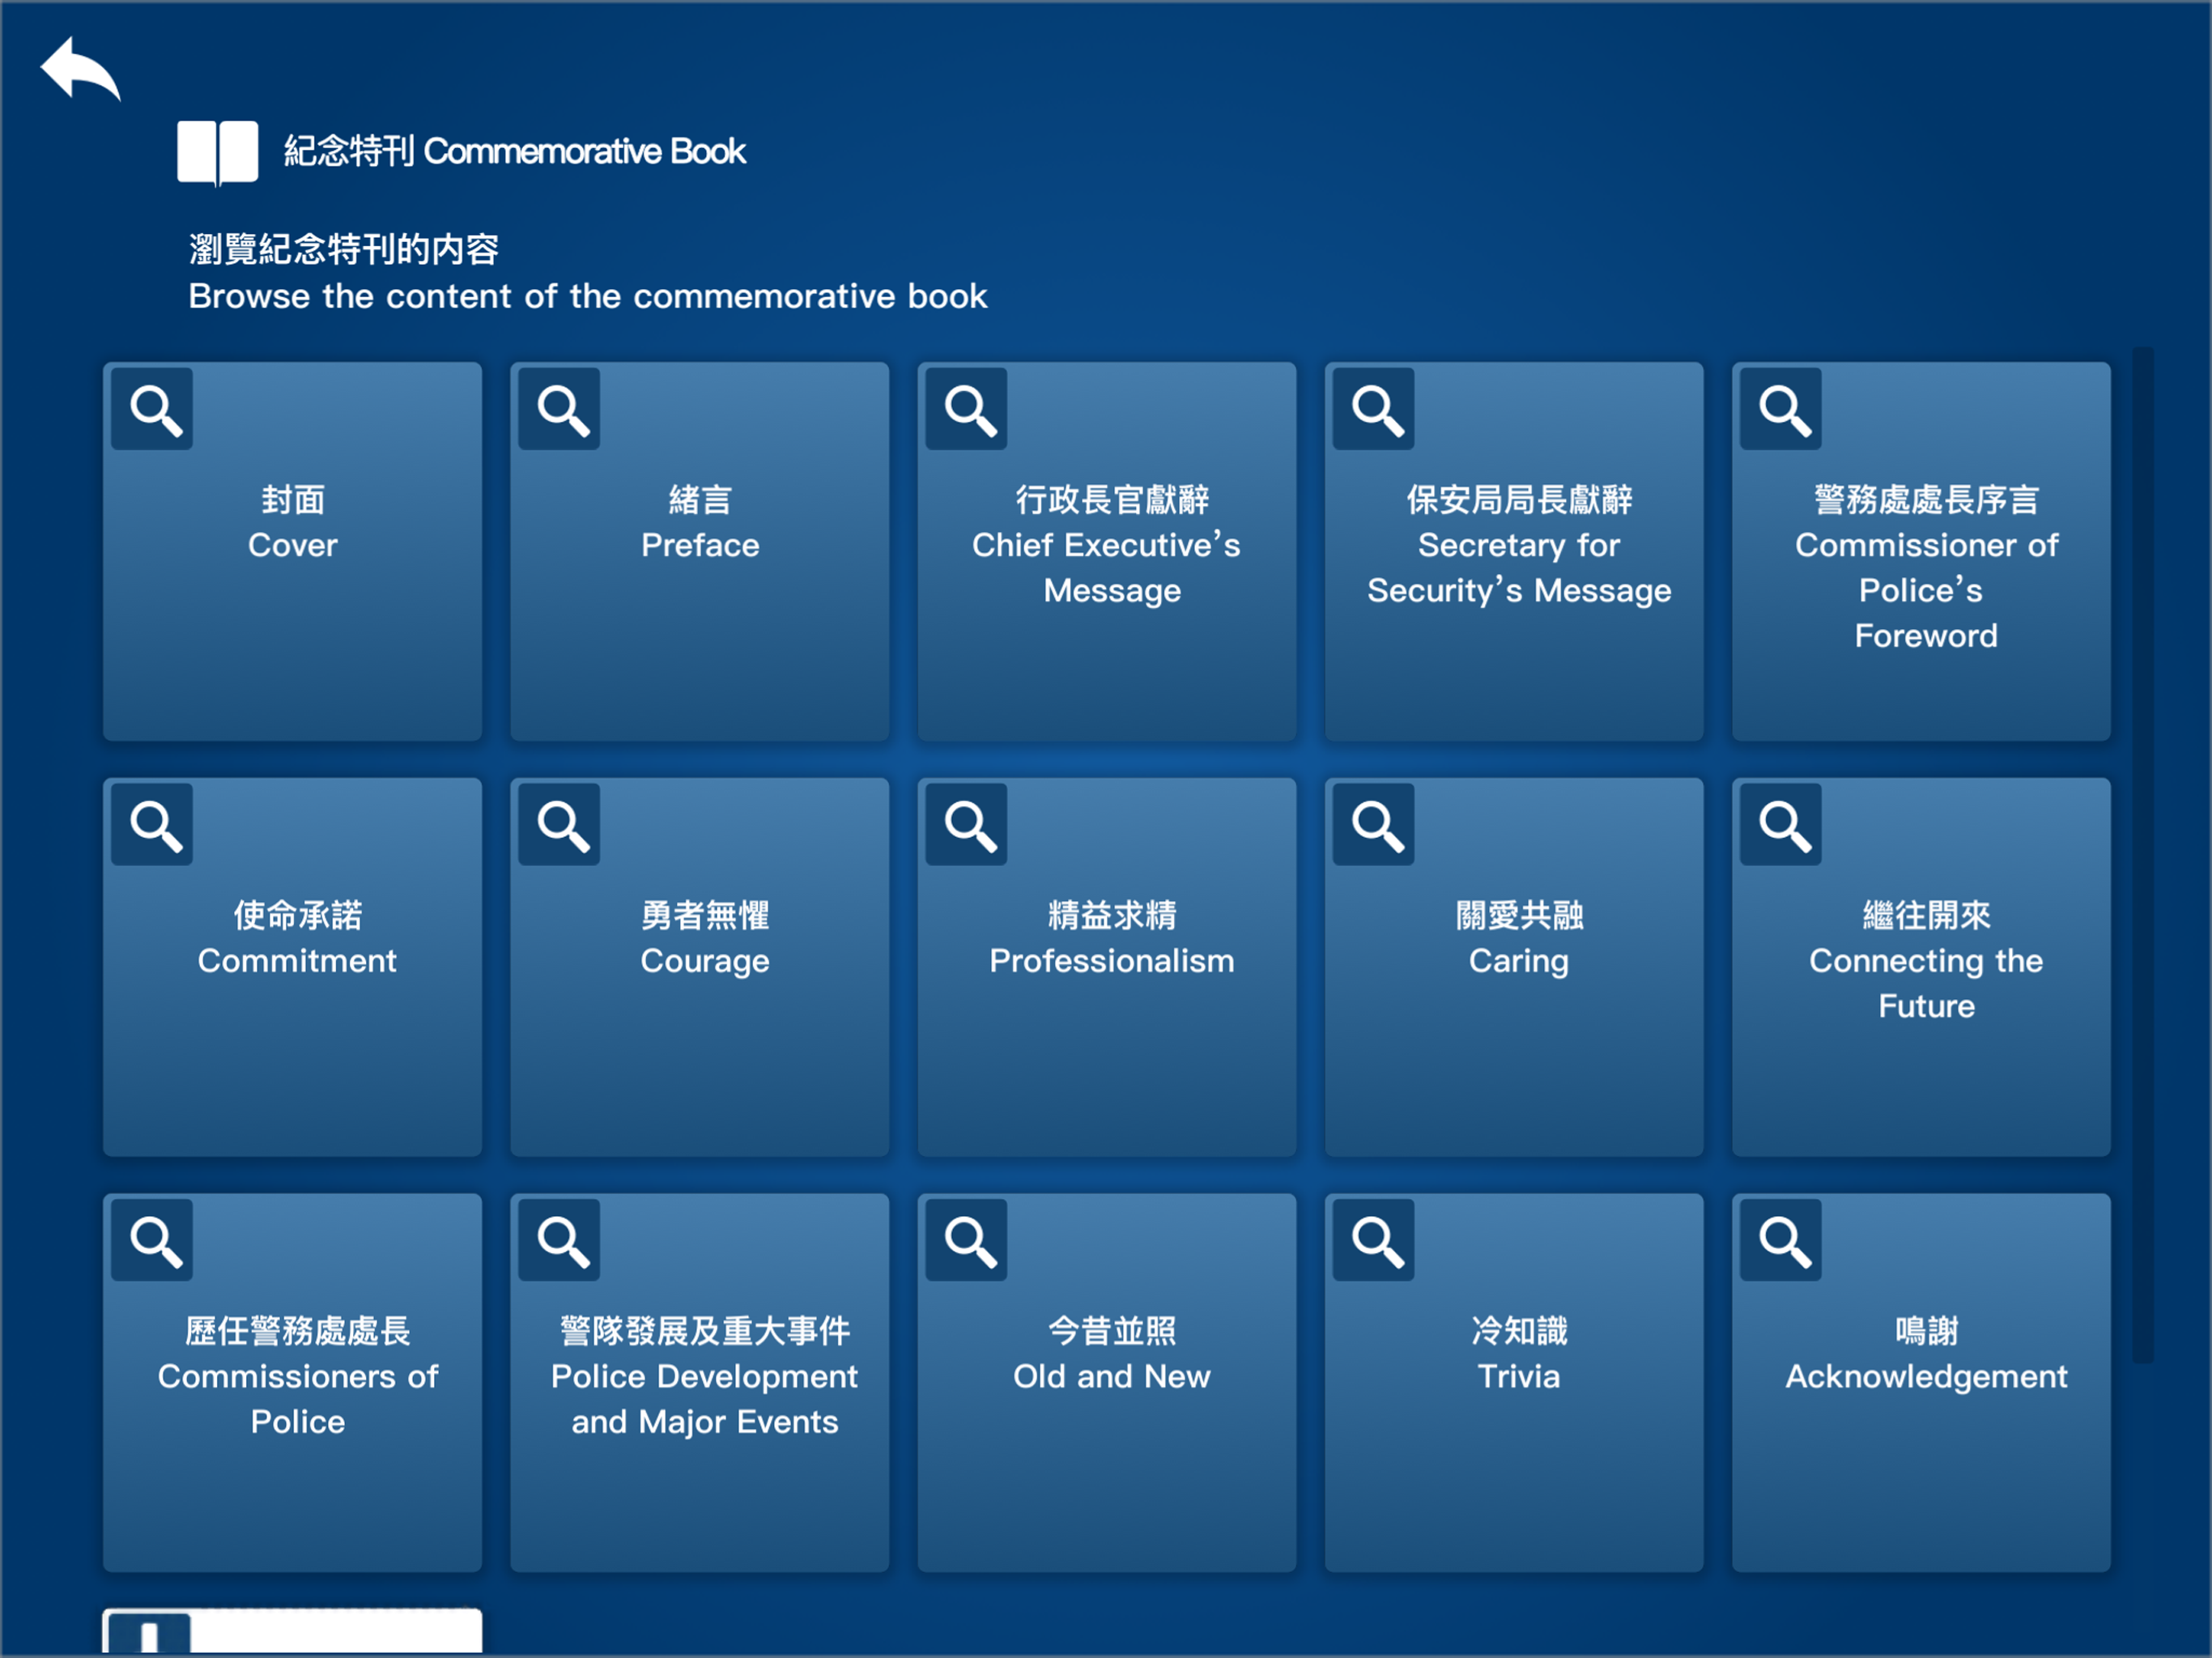Image resolution: width=2212 pixels, height=1658 pixels.
Task: Open Secretary for Security's Message tile
Action: pyautogui.click(x=1514, y=551)
